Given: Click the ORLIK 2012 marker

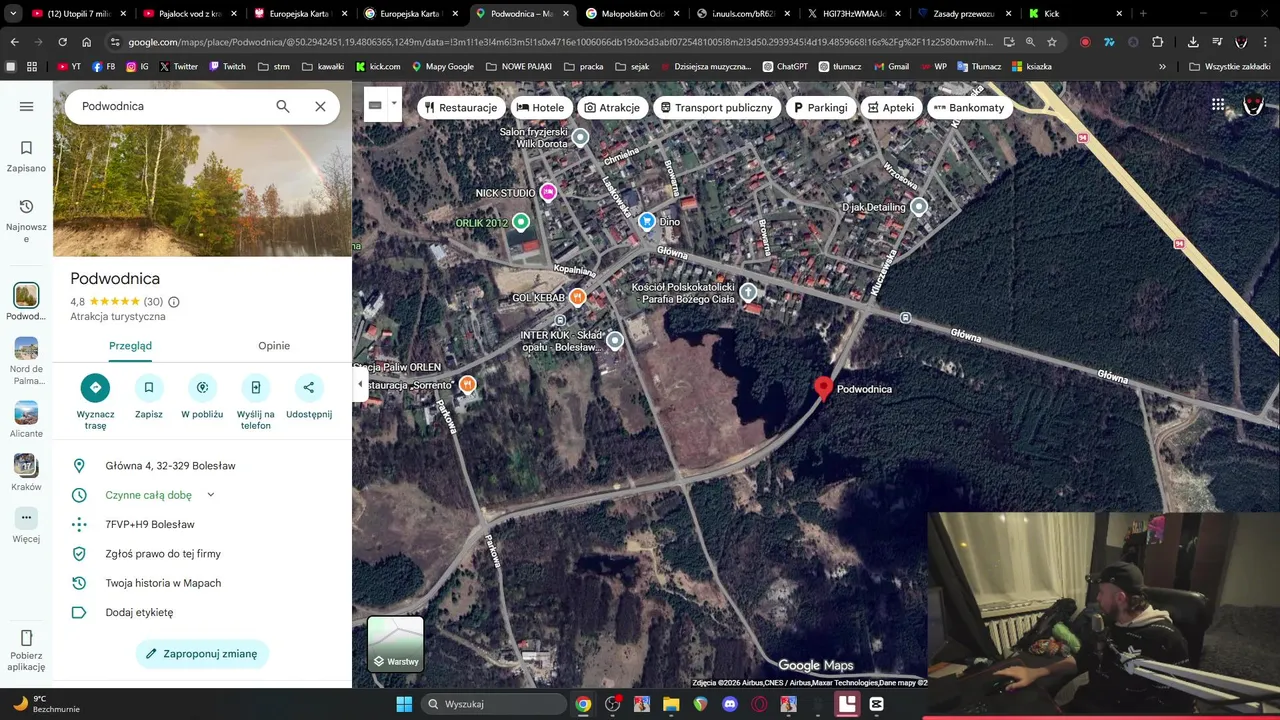Looking at the screenshot, I should click(x=520, y=222).
